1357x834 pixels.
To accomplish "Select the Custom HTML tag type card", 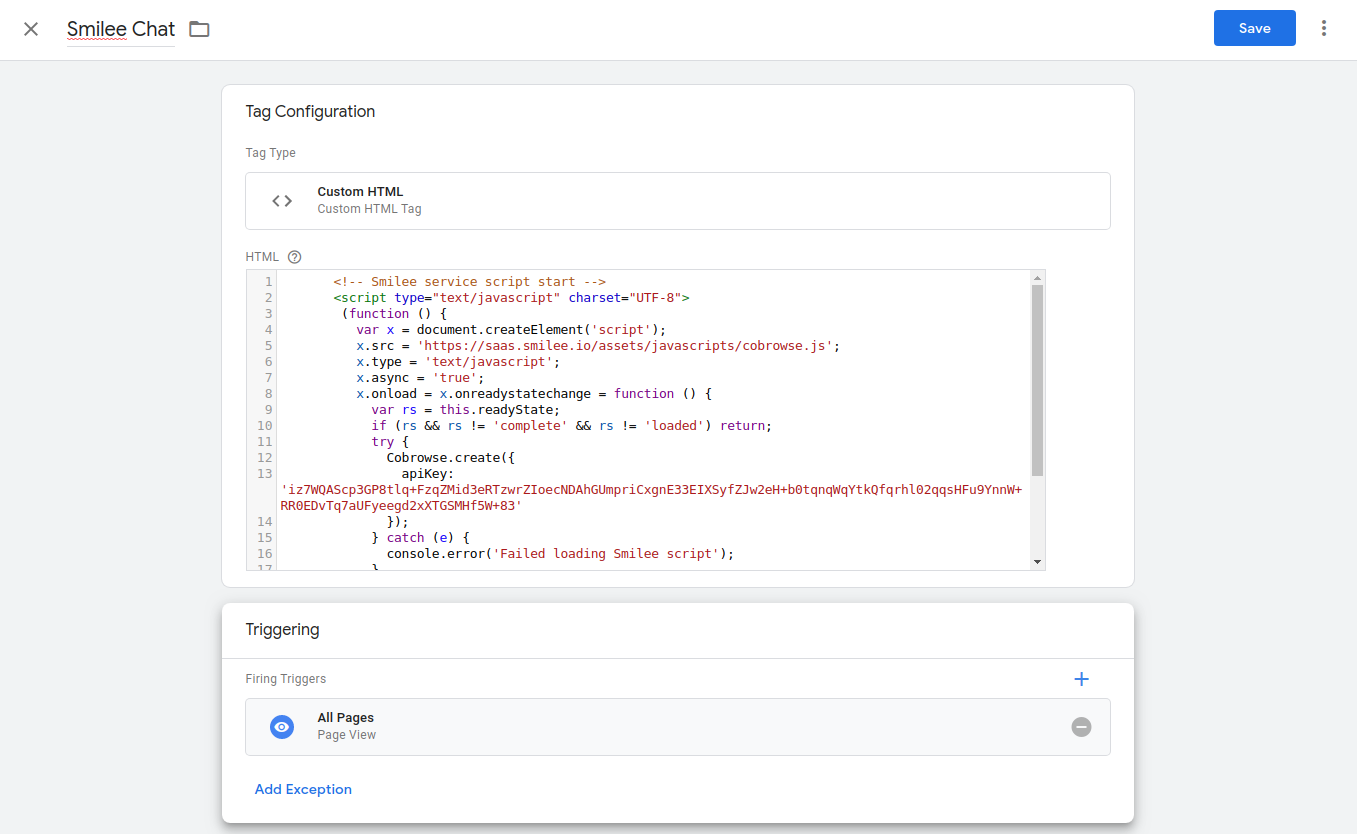I will pos(678,201).
